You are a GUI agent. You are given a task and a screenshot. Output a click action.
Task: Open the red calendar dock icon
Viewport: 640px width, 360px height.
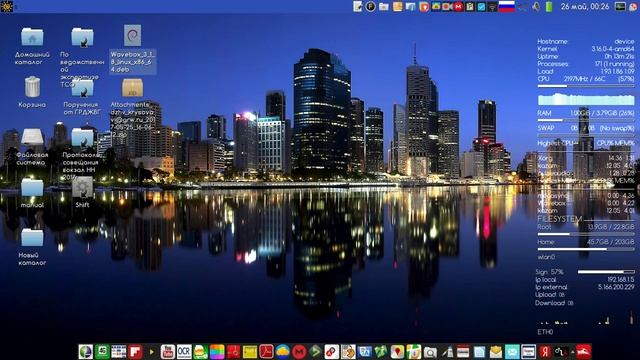pyautogui.click(x=463, y=352)
